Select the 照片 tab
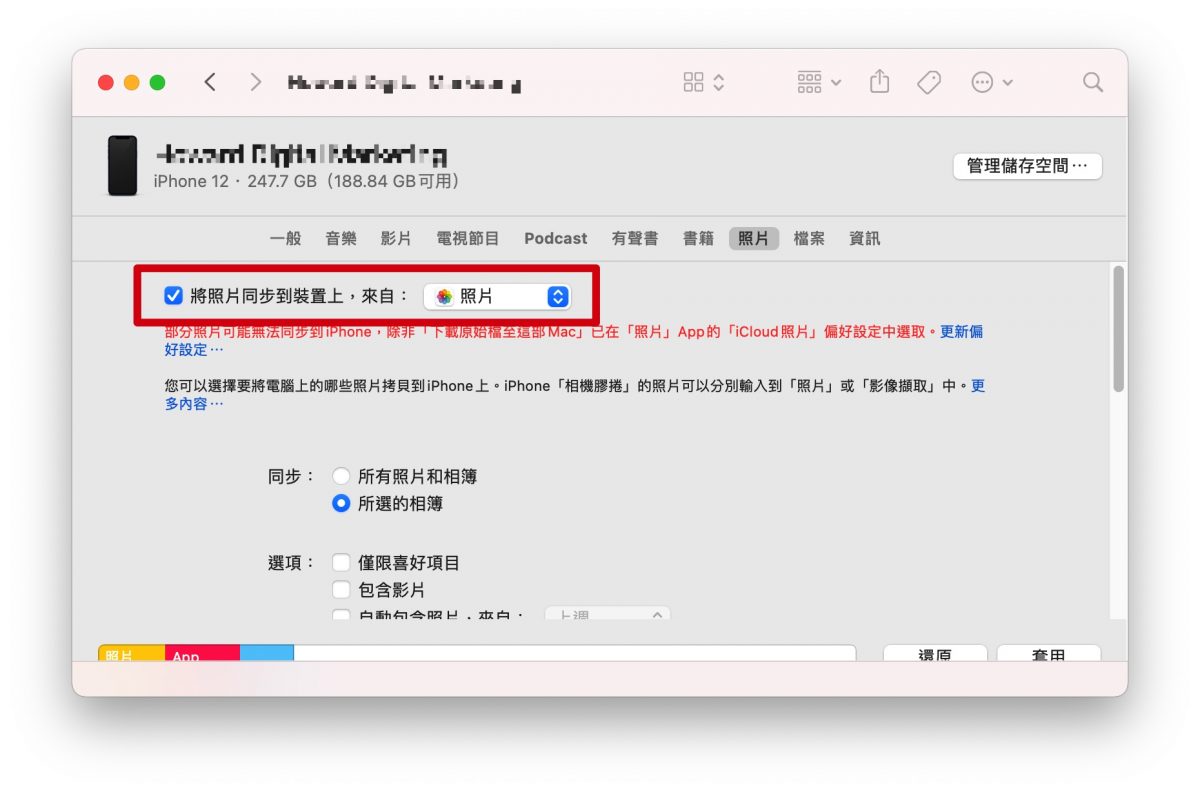Screen dimensions: 1200x792 pyautogui.click(x=754, y=238)
